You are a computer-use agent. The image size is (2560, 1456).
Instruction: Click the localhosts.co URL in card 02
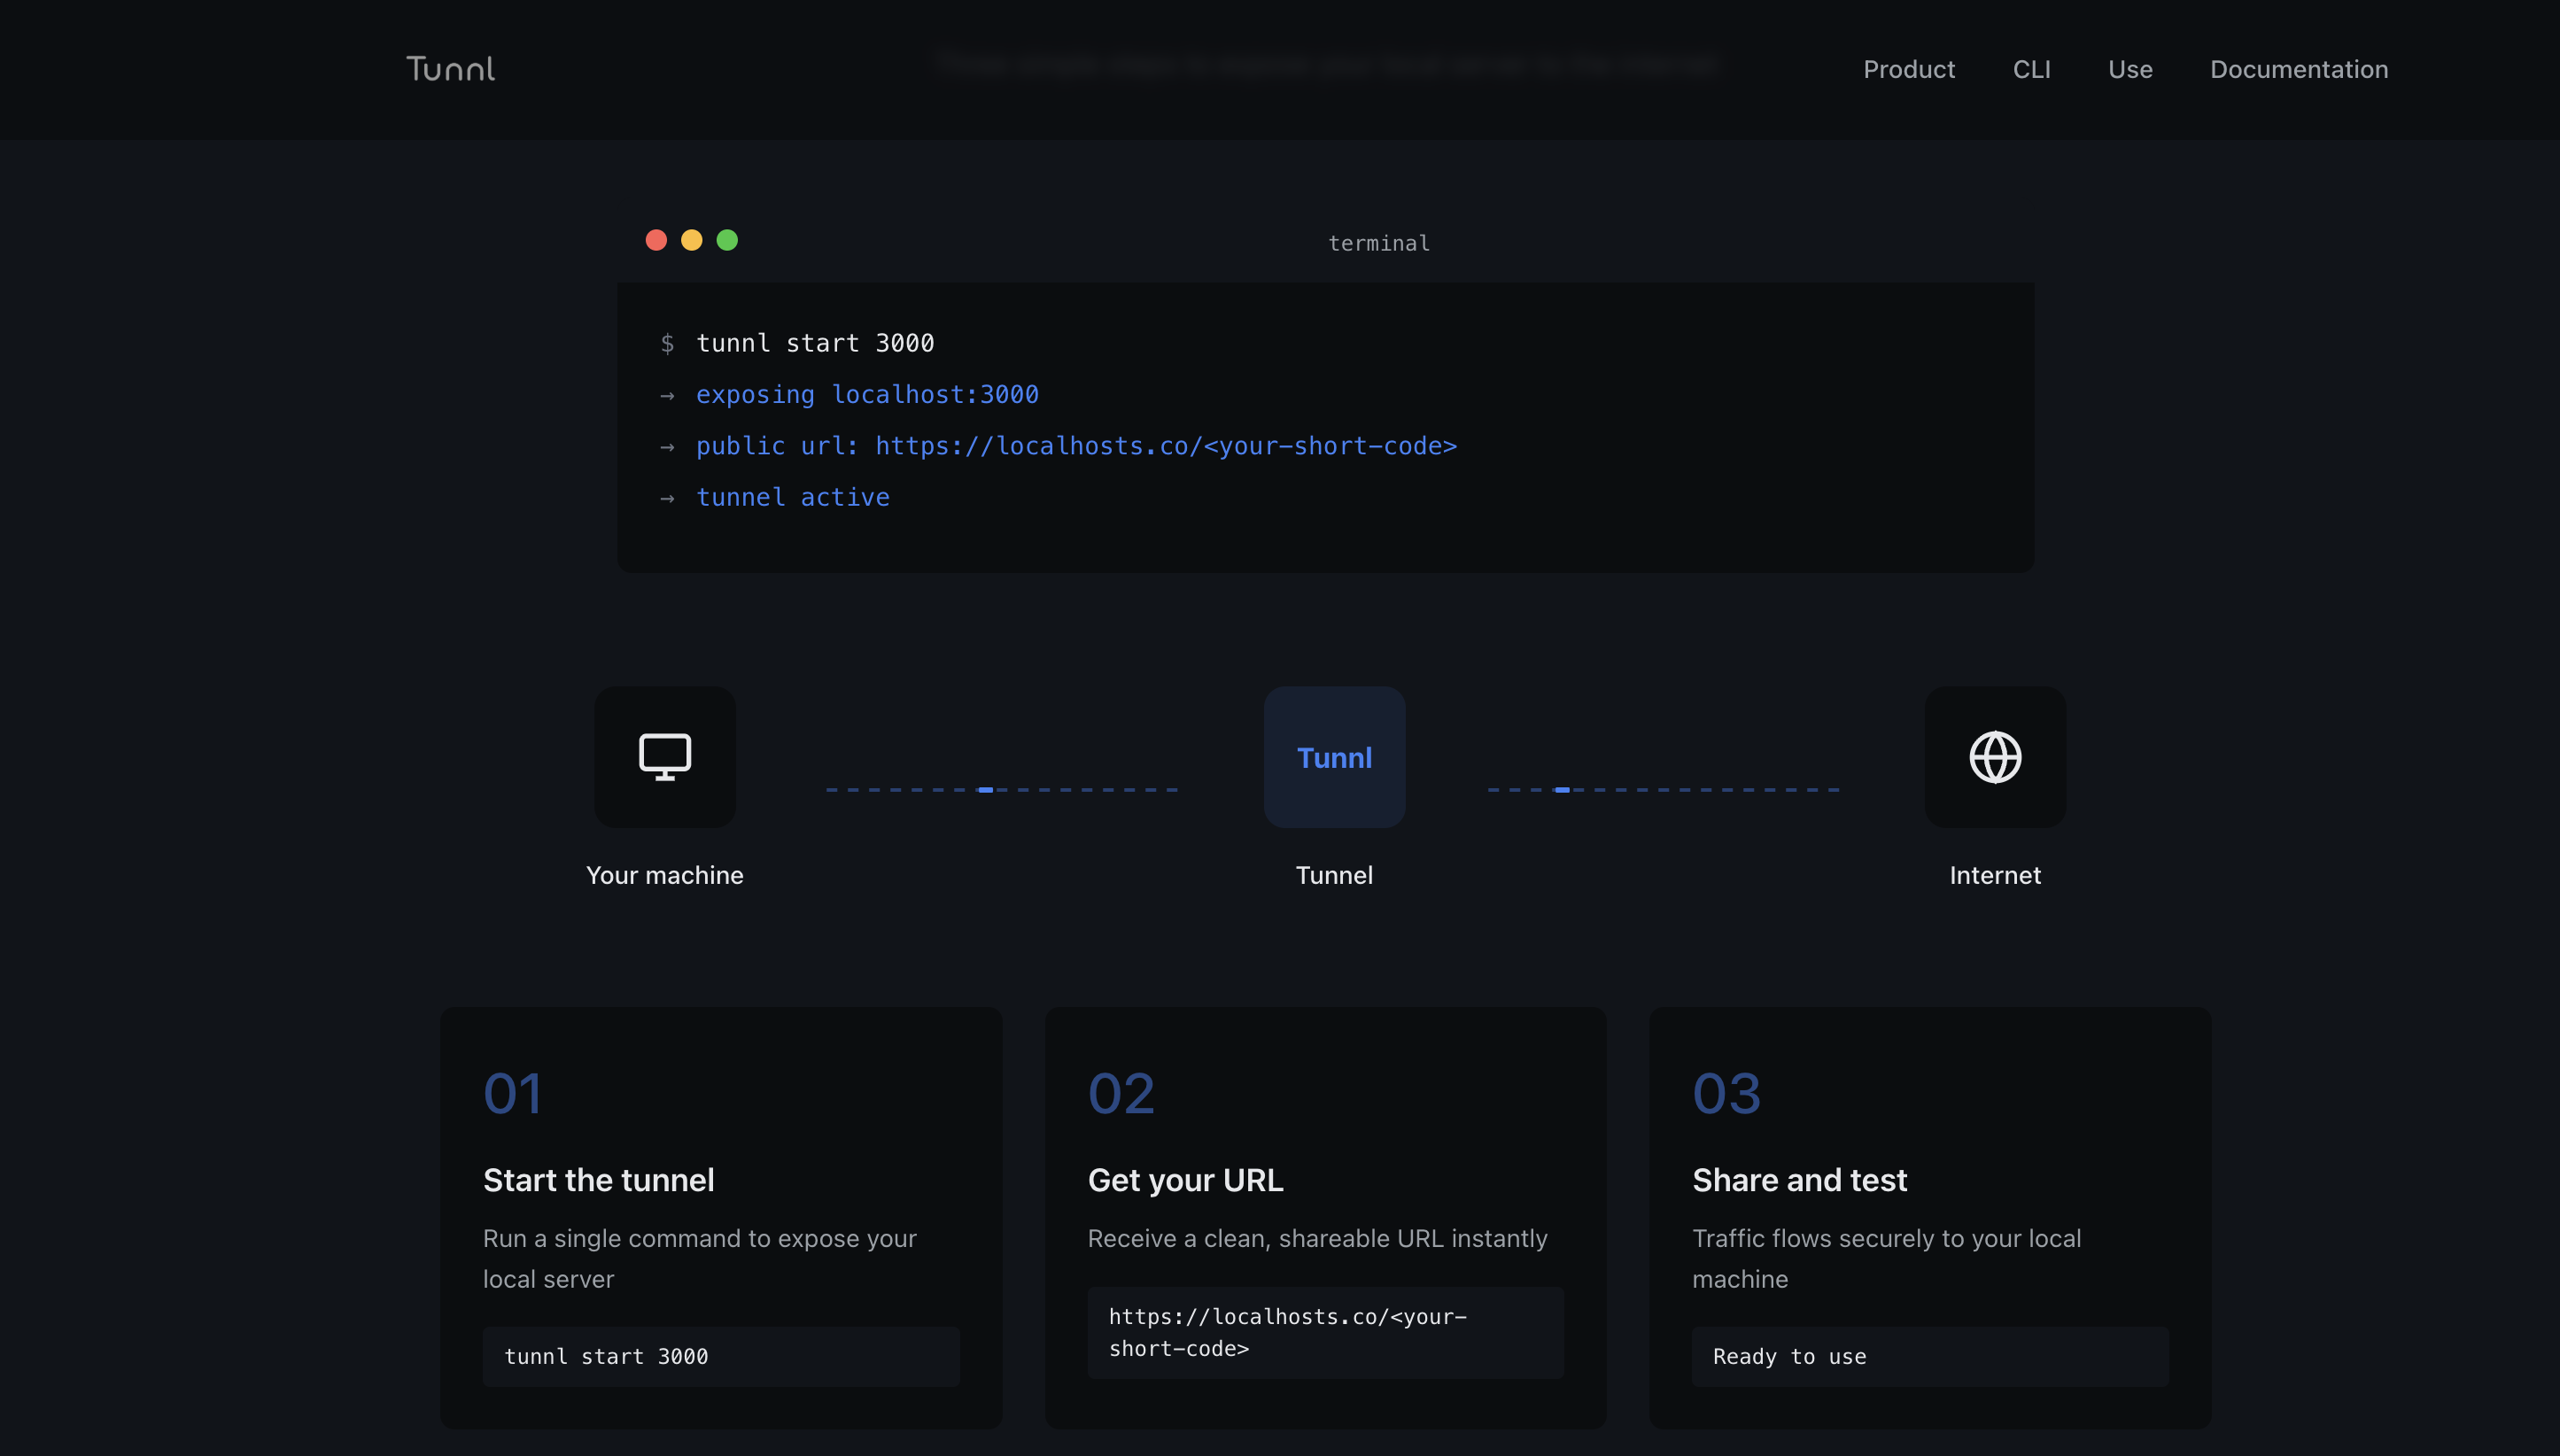coord(1286,1332)
